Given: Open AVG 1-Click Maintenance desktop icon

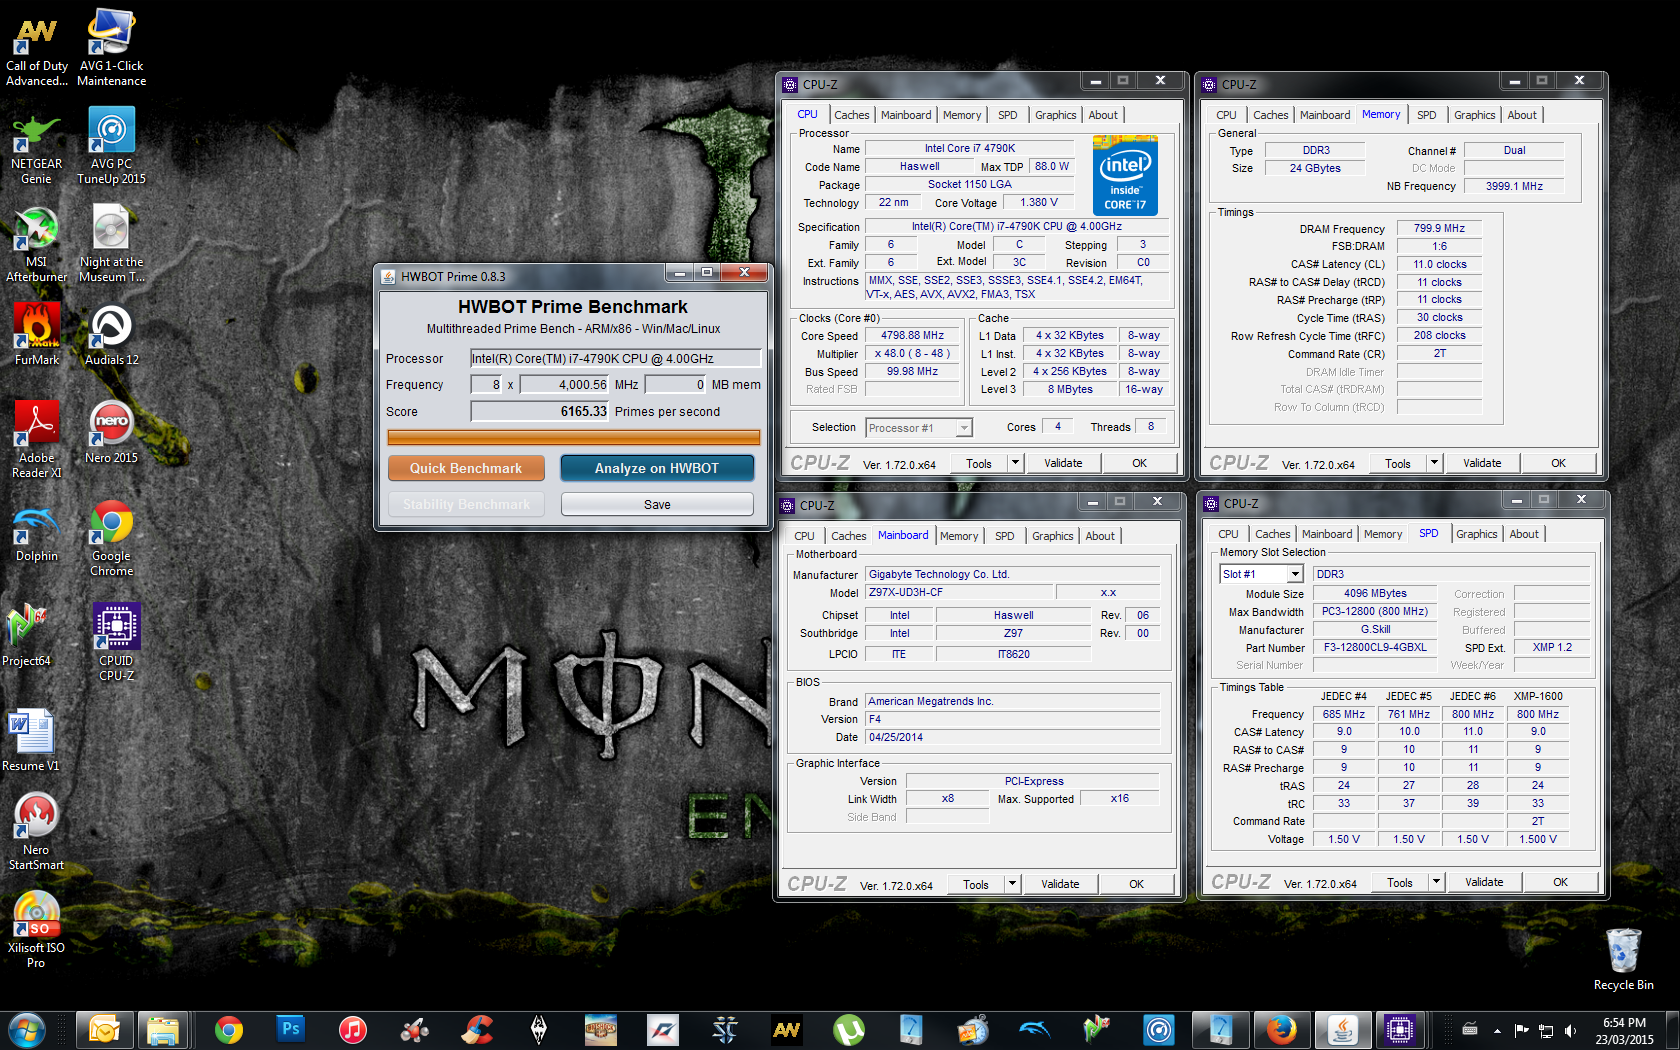Looking at the screenshot, I should [x=111, y=48].
